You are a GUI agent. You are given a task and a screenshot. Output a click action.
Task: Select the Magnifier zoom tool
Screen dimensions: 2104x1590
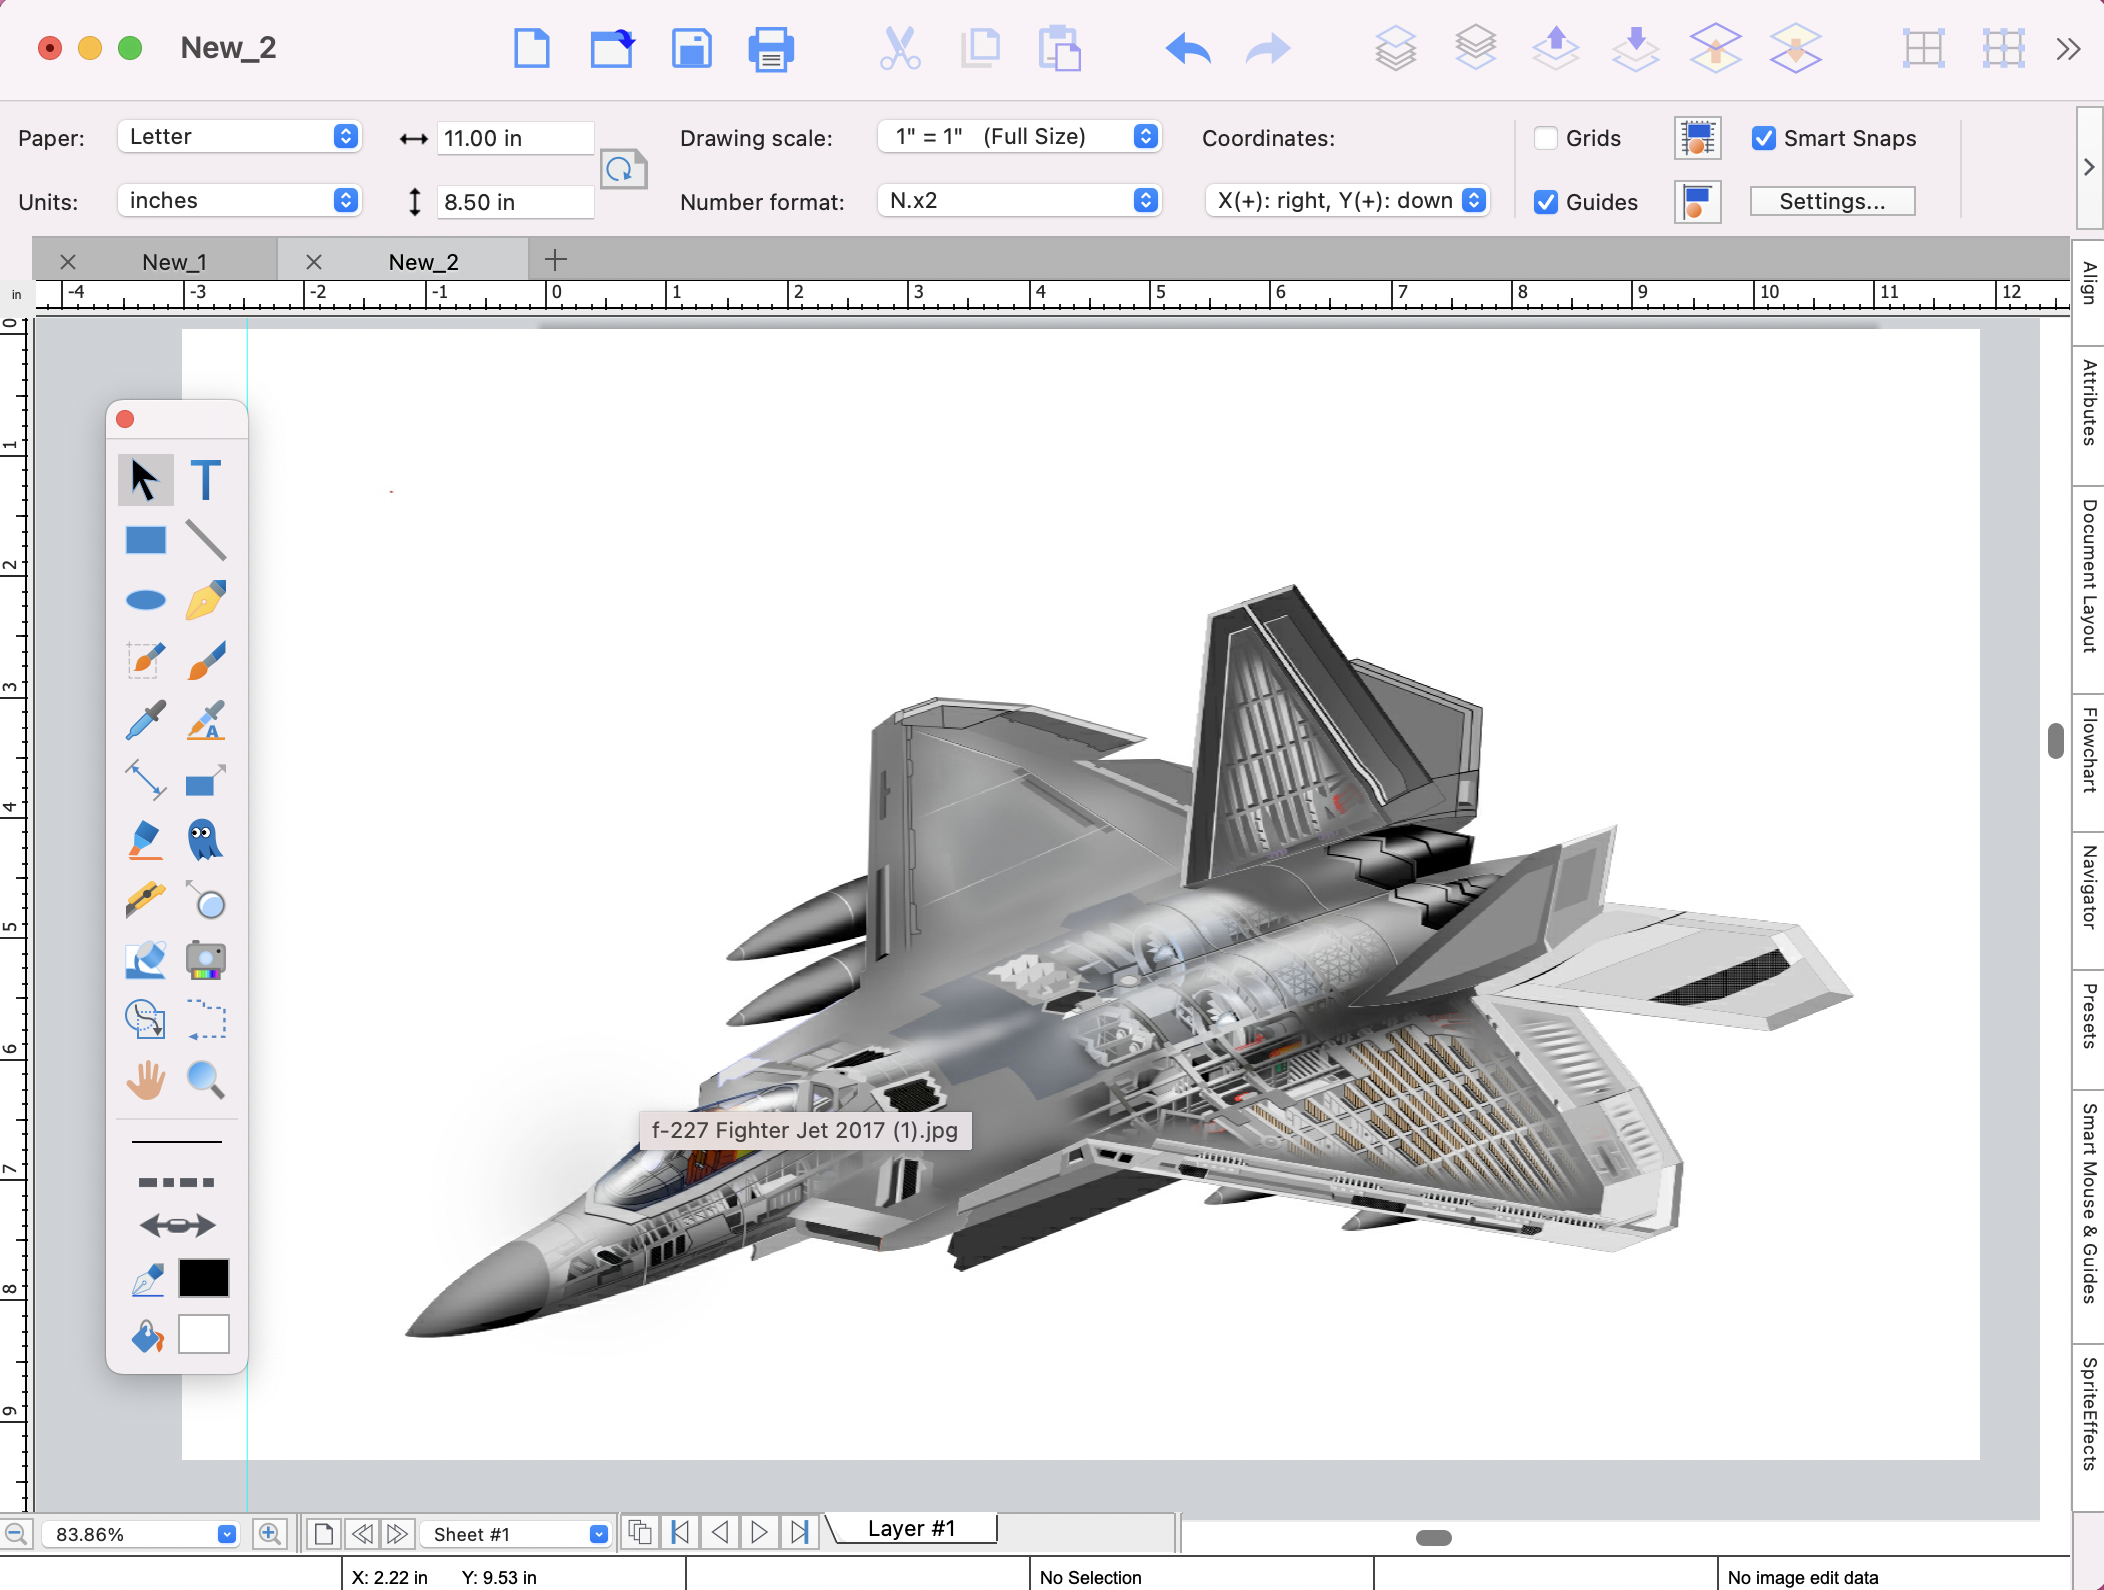coord(206,1080)
